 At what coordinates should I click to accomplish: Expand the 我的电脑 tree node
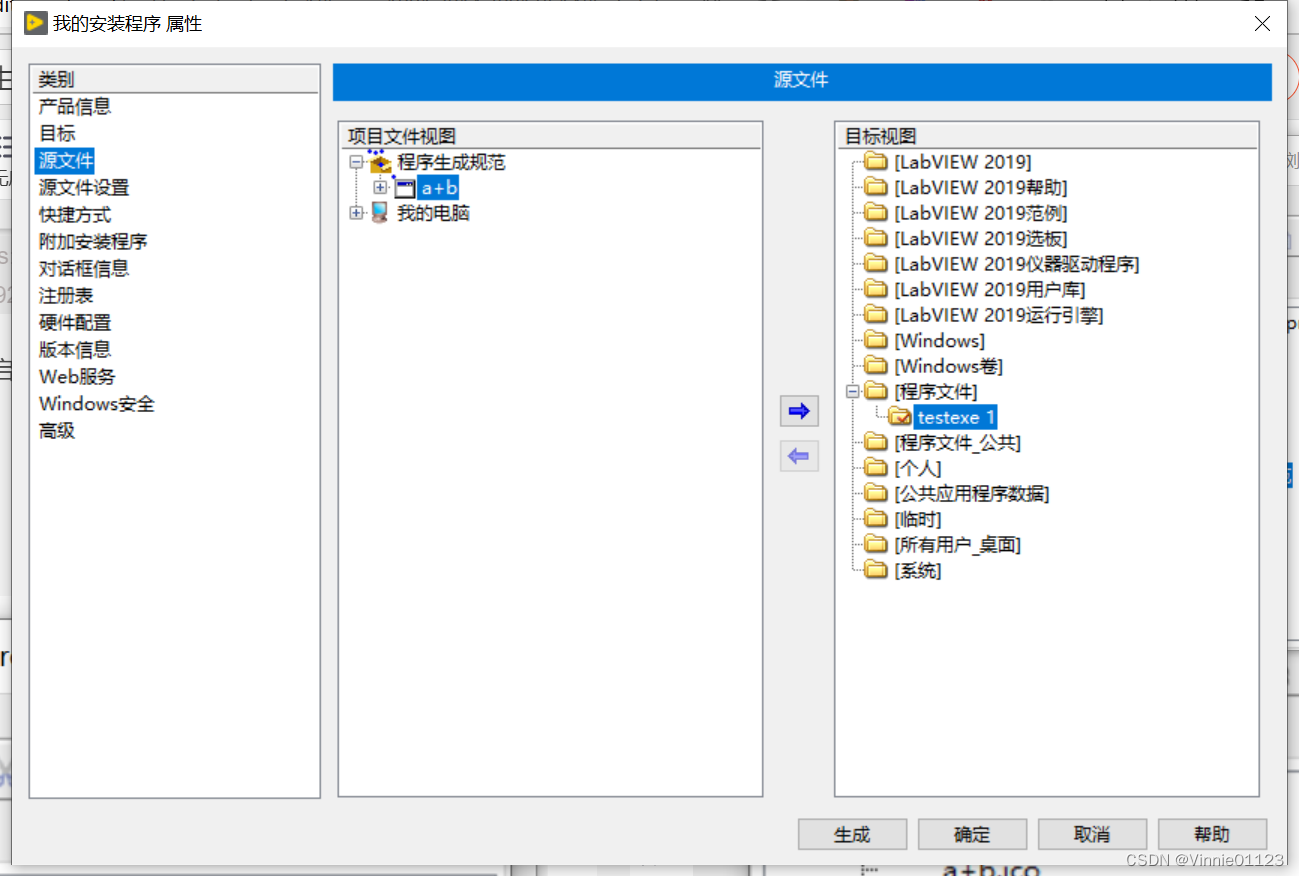coord(356,213)
